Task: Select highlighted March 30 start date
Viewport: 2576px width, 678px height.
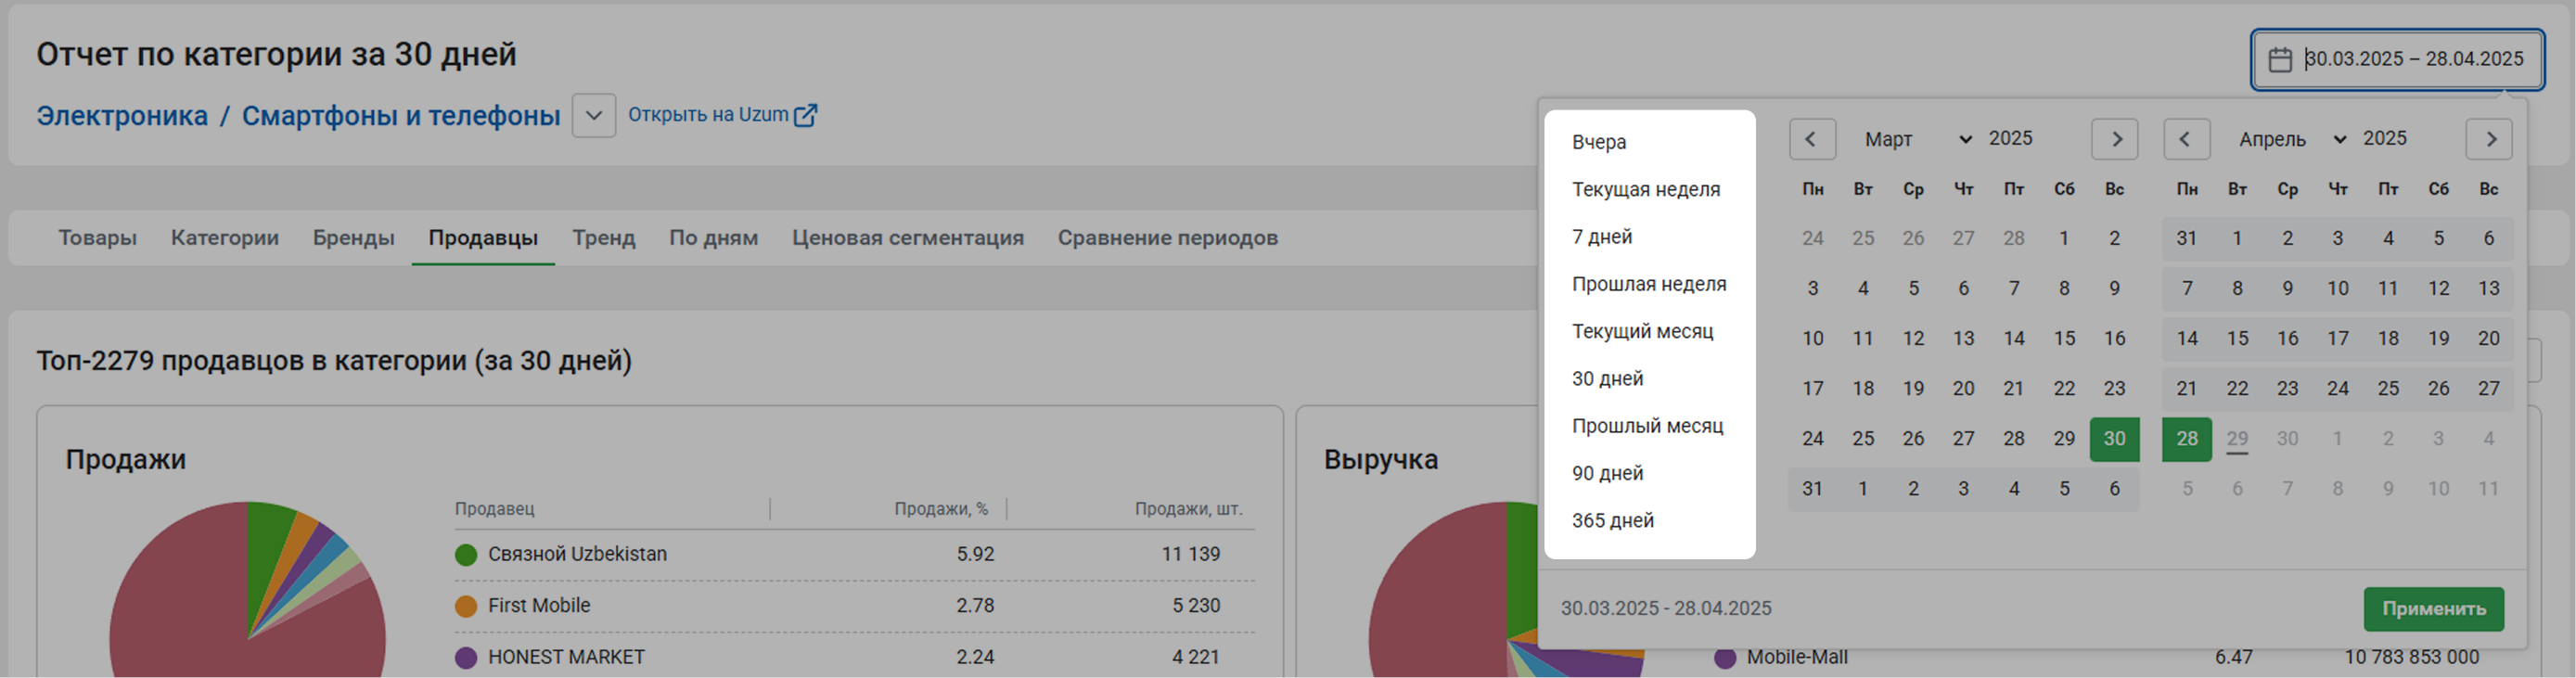Action: coord(2114,439)
